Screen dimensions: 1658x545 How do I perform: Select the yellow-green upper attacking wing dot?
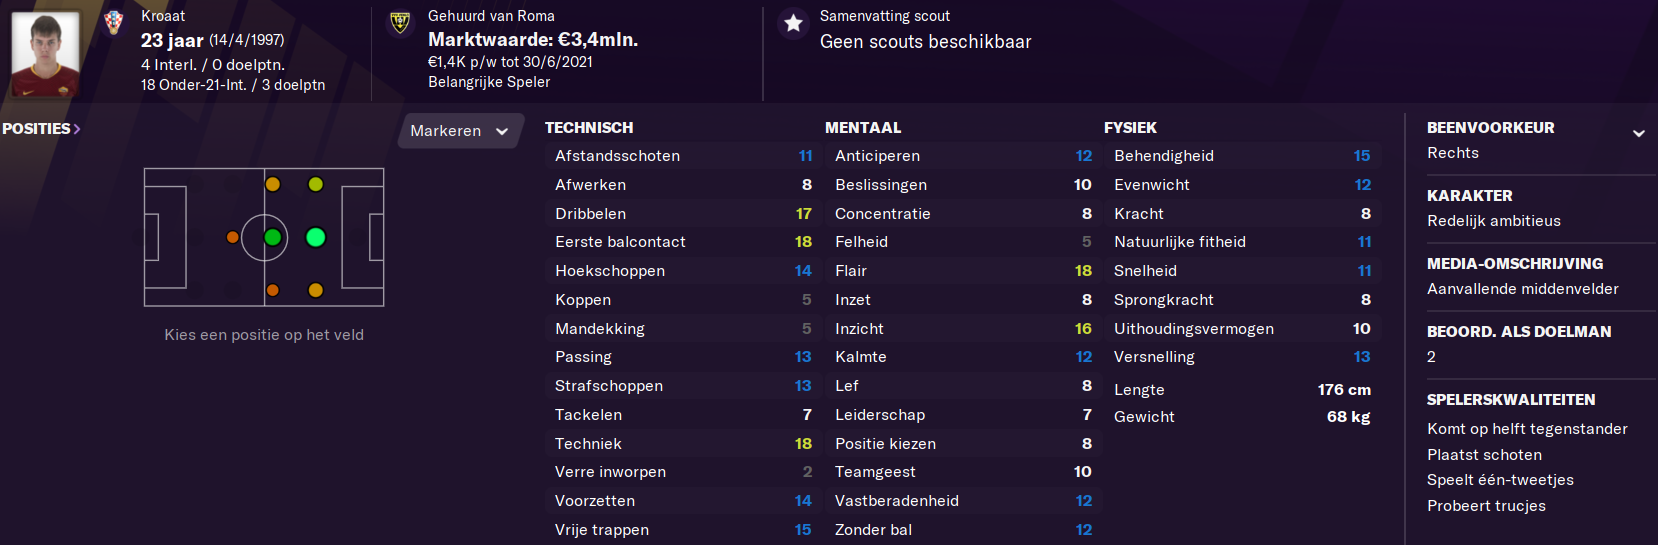(316, 184)
